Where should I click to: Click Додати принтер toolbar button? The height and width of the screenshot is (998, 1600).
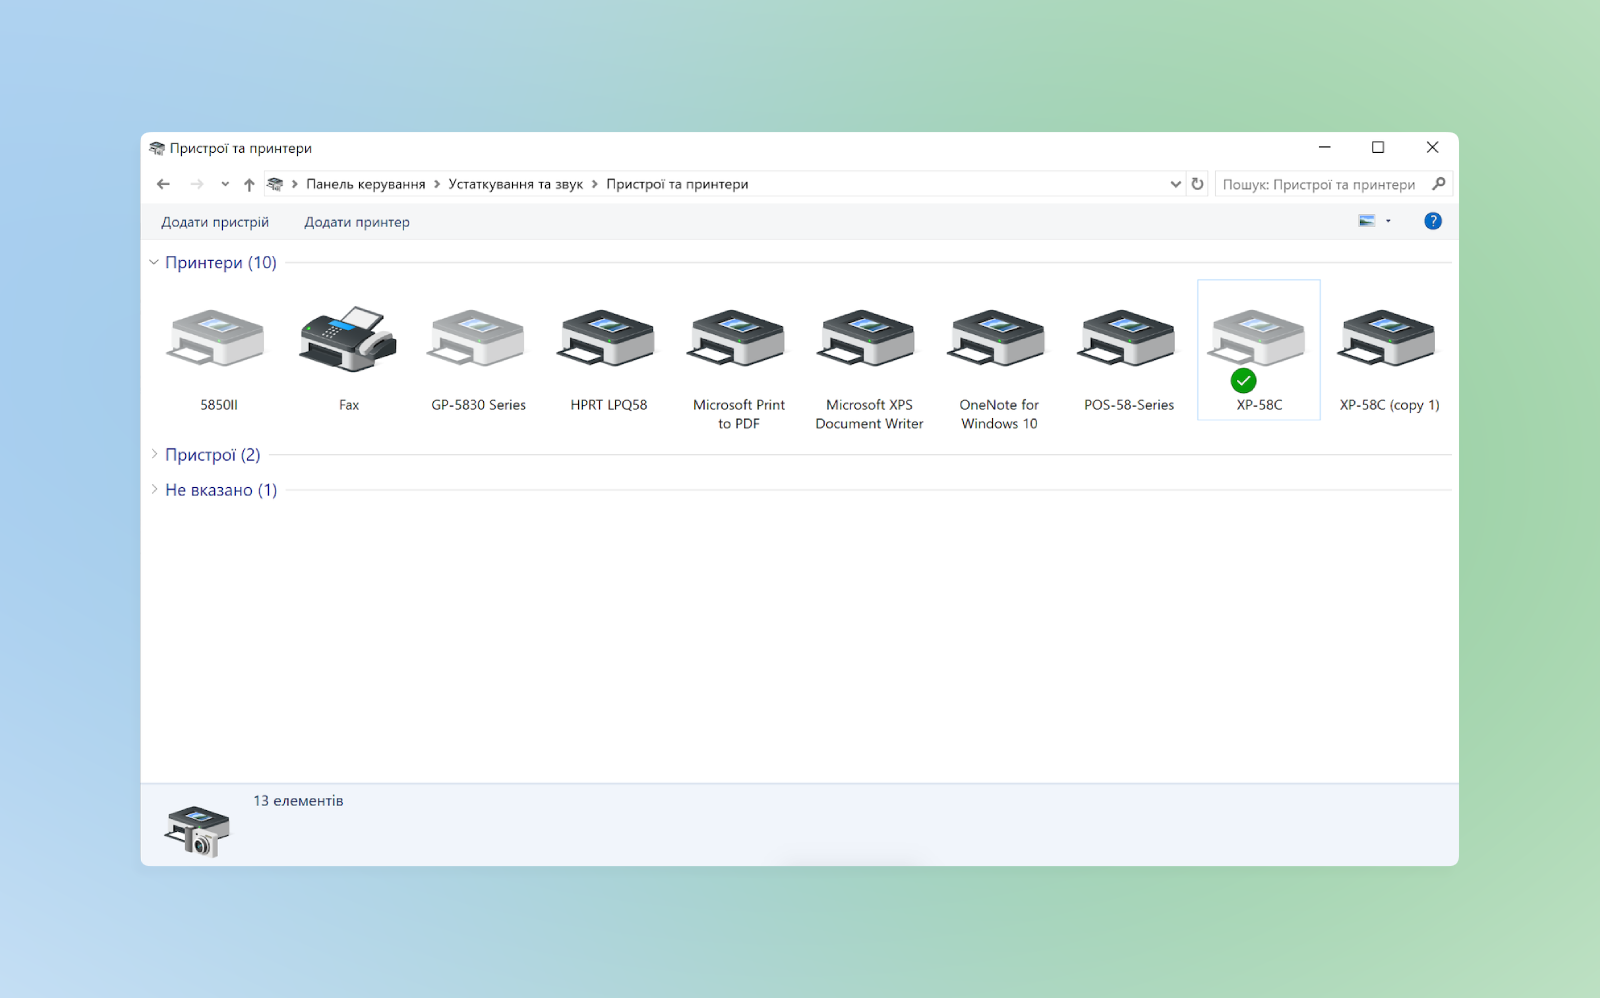point(357,222)
